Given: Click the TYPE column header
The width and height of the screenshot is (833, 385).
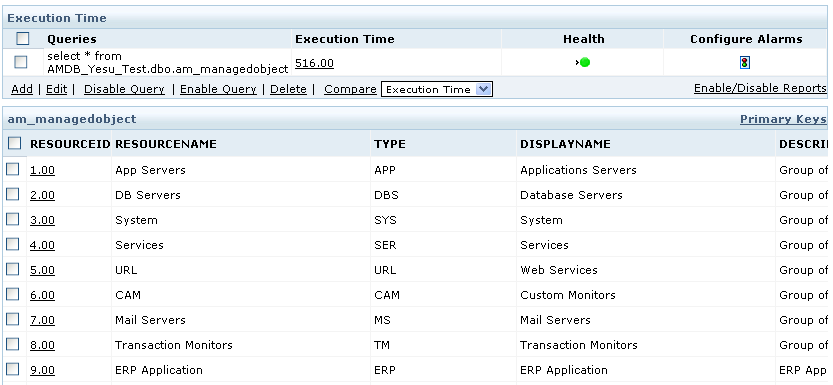Looking at the screenshot, I should point(389,144).
